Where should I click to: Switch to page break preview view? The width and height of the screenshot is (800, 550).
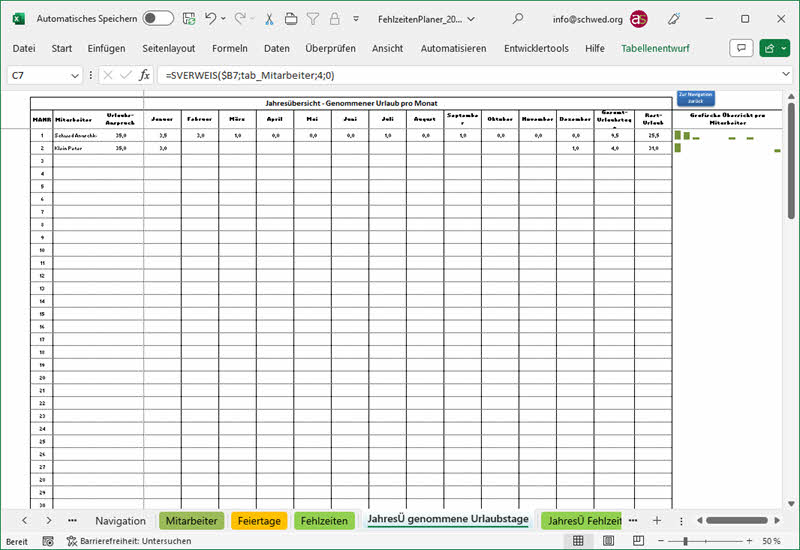[636, 541]
